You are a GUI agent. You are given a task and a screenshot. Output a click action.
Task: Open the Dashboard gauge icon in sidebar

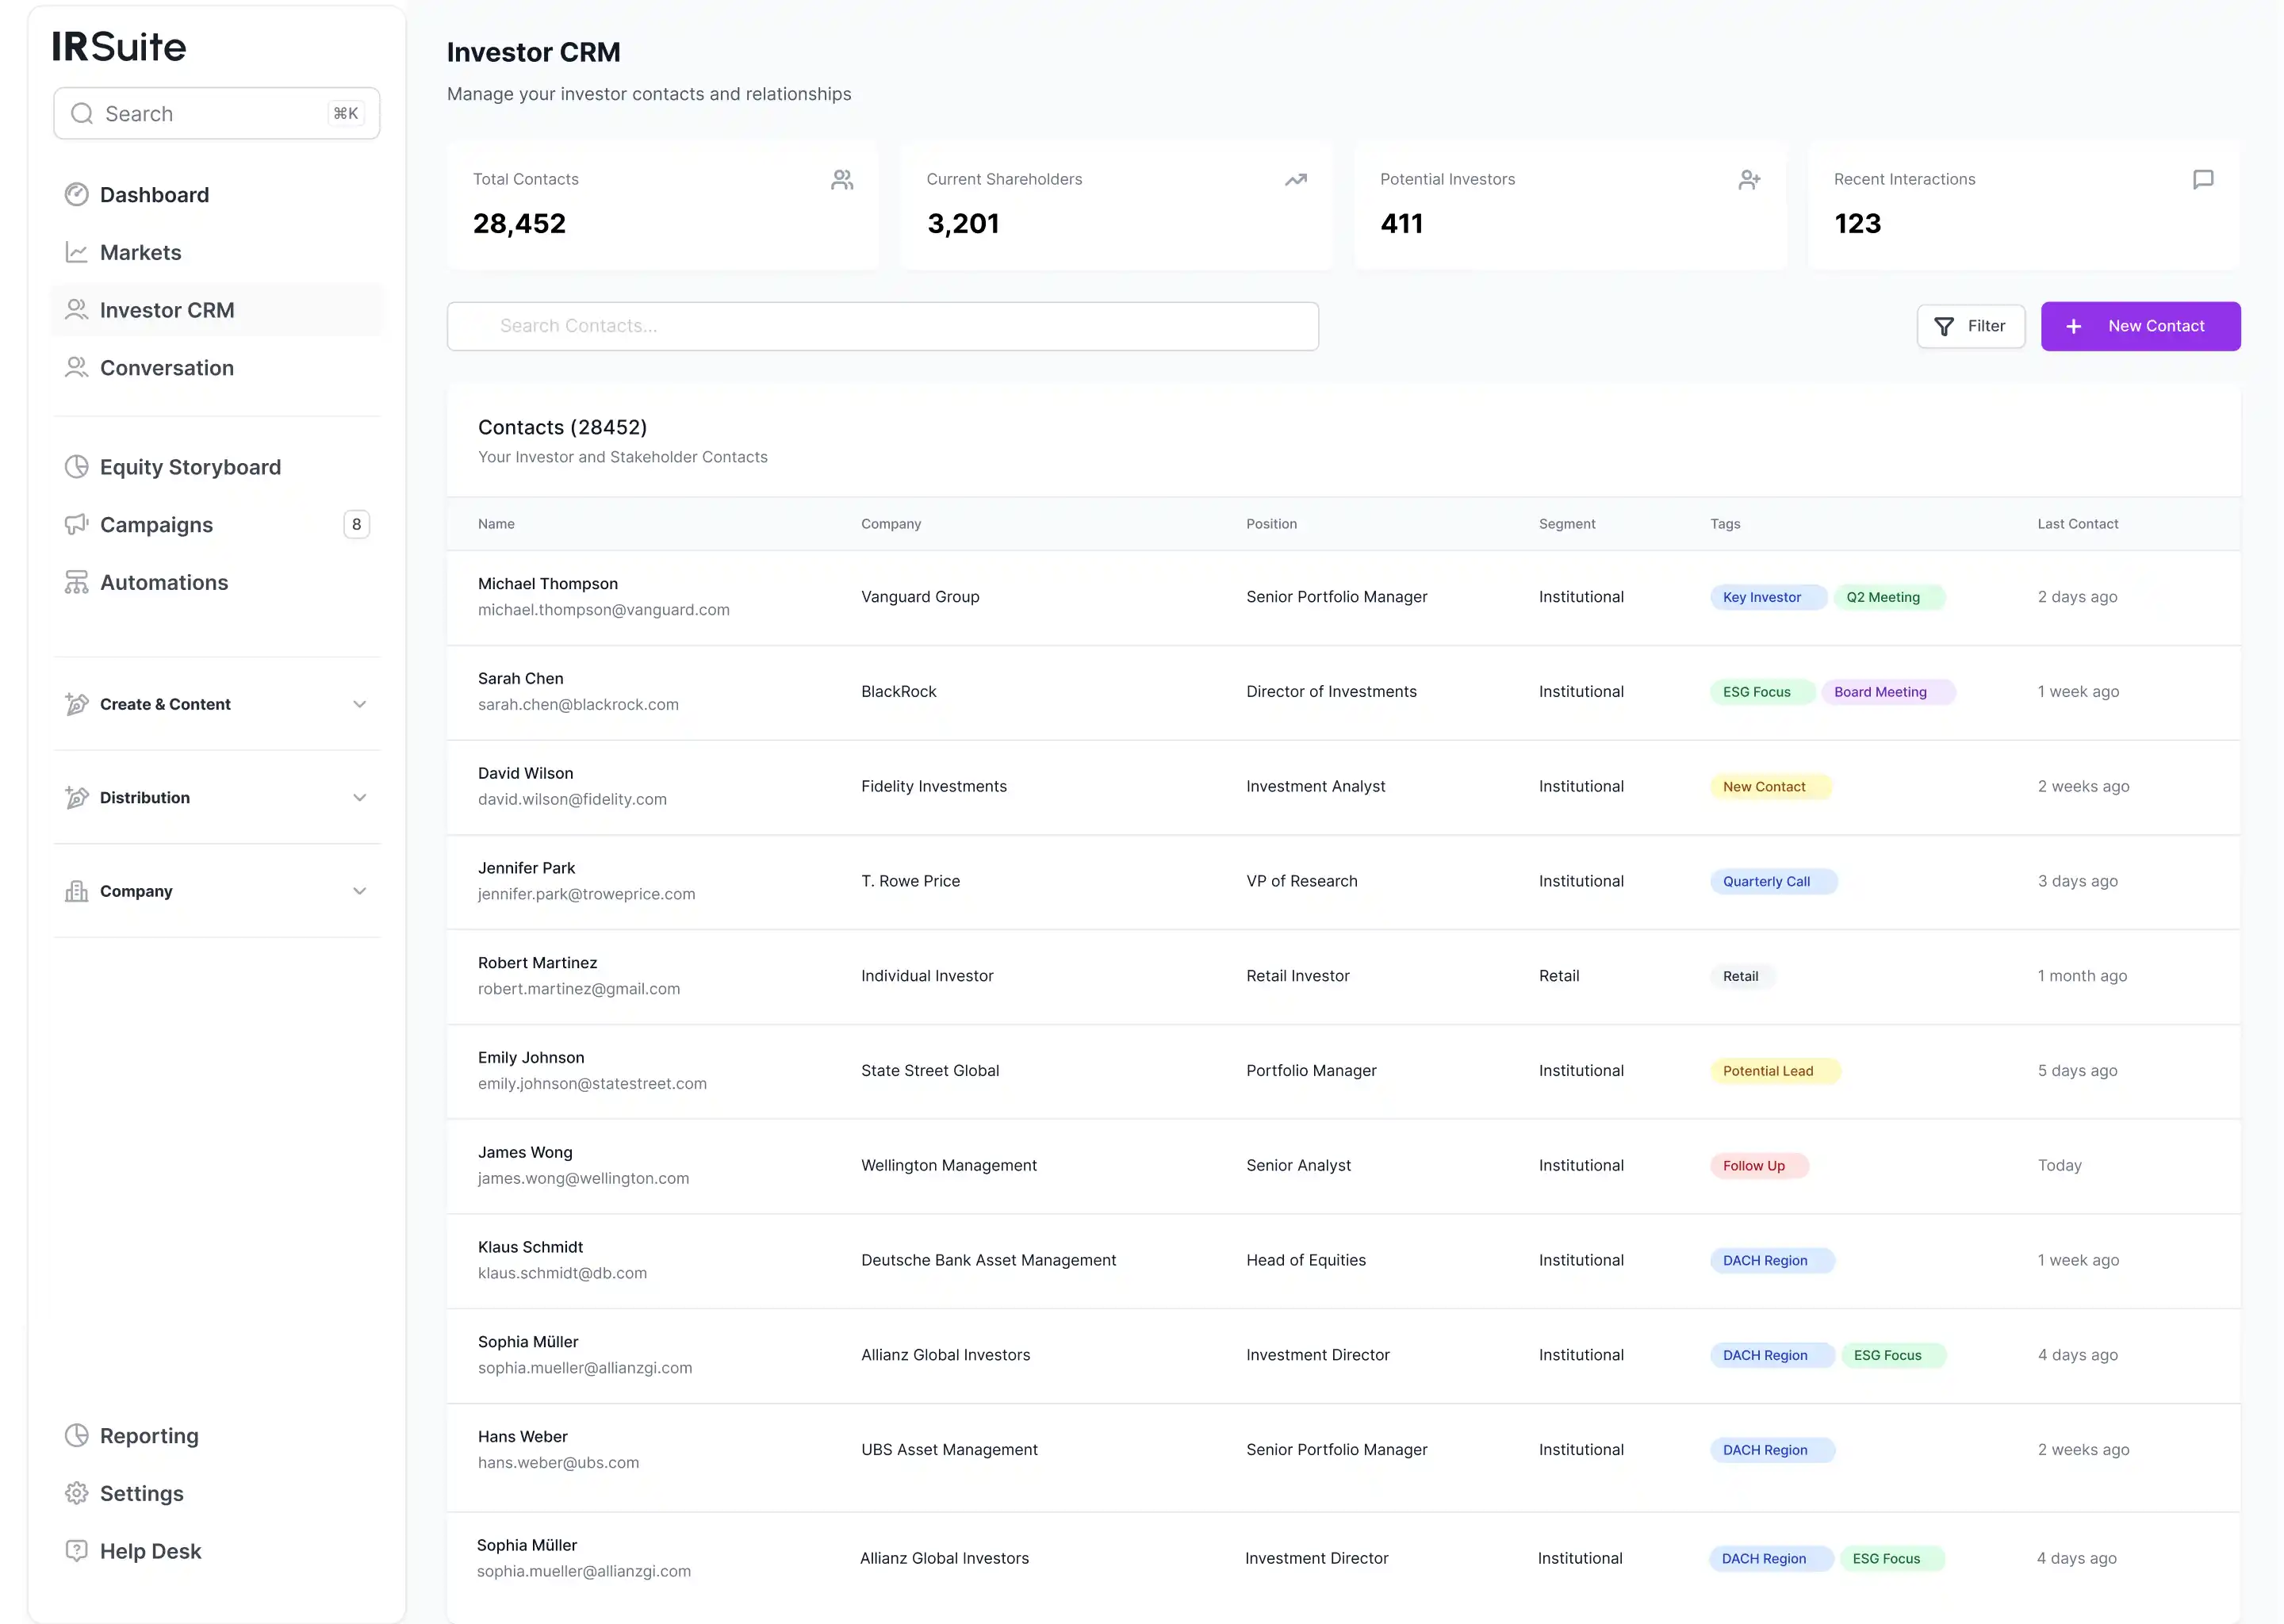(77, 194)
